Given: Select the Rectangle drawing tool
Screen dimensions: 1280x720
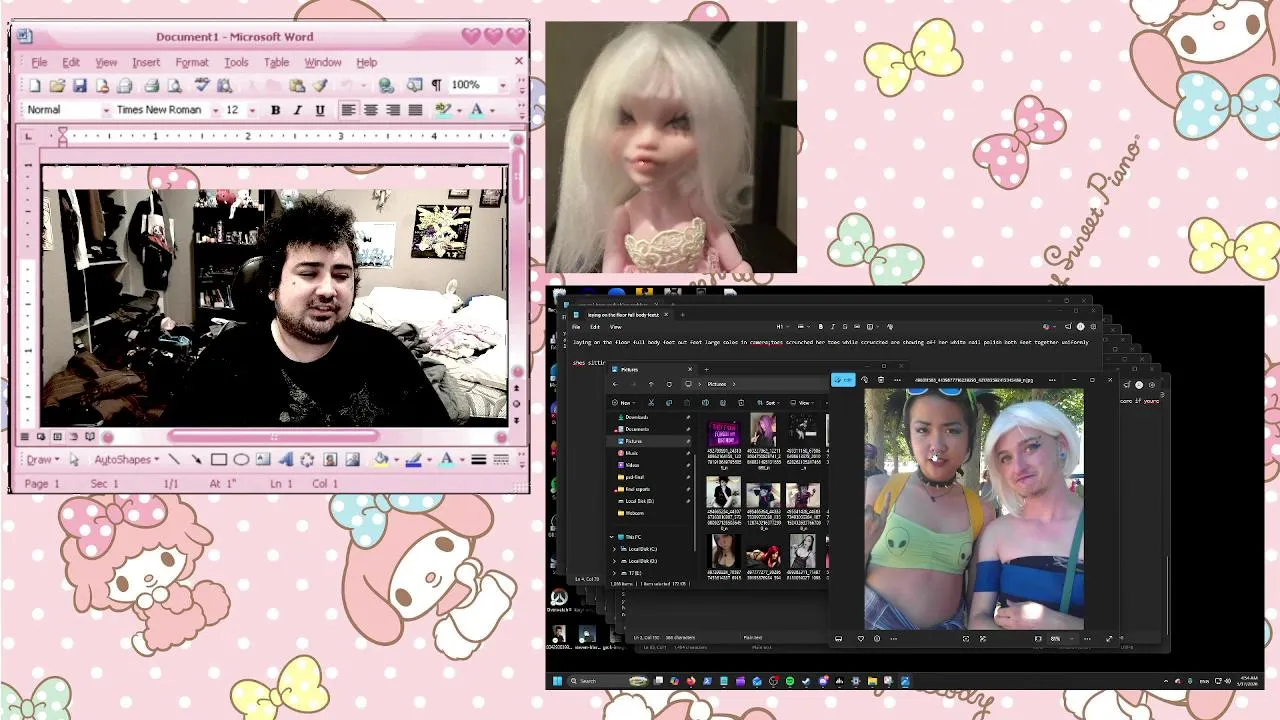Looking at the screenshot, I should click(218, 460).
